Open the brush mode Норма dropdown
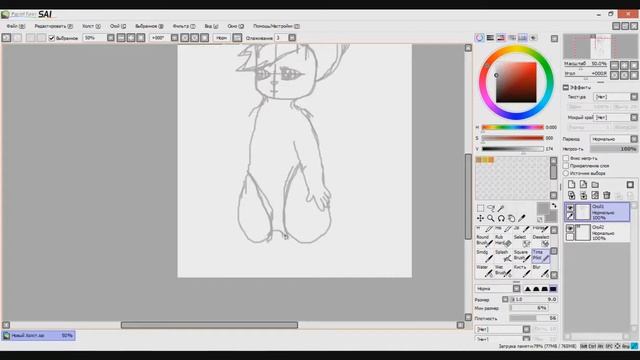 click(498, 289)
